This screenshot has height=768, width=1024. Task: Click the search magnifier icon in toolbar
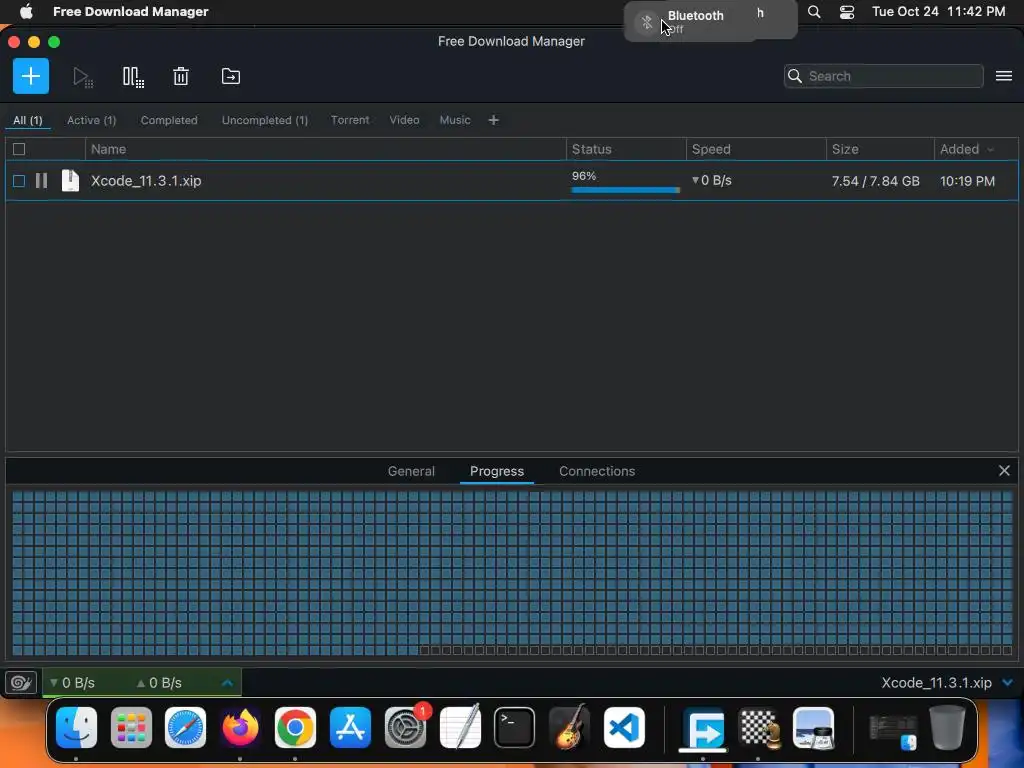point(795,76)
